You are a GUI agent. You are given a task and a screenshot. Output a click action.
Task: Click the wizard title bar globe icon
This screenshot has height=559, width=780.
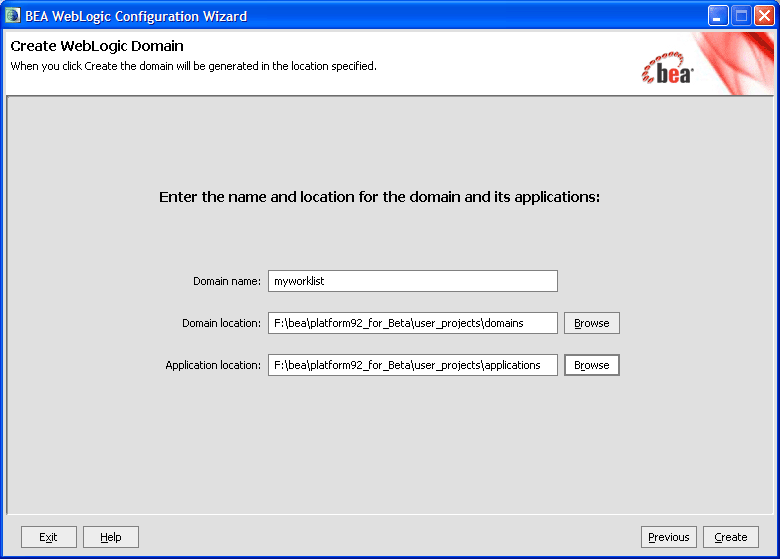pos(12,15)
